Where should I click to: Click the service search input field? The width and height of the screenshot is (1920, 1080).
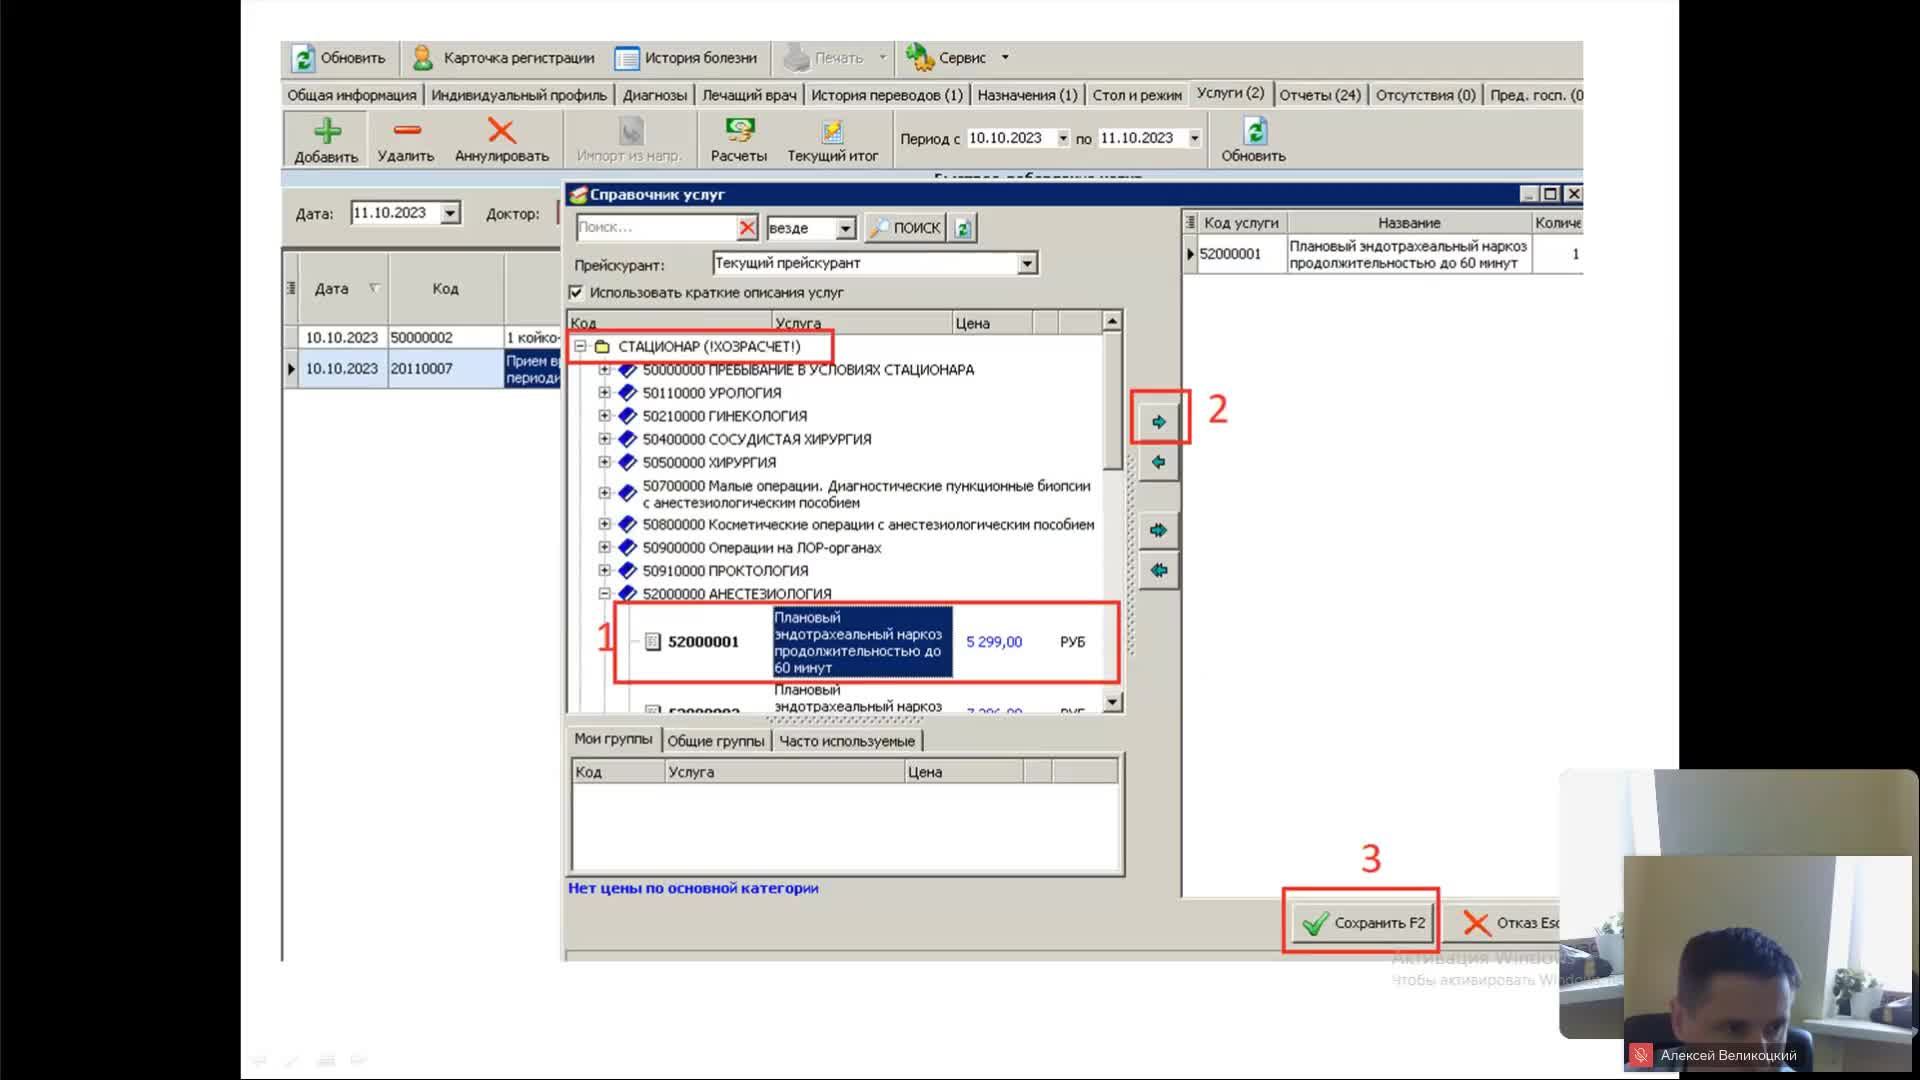(655, 228)
